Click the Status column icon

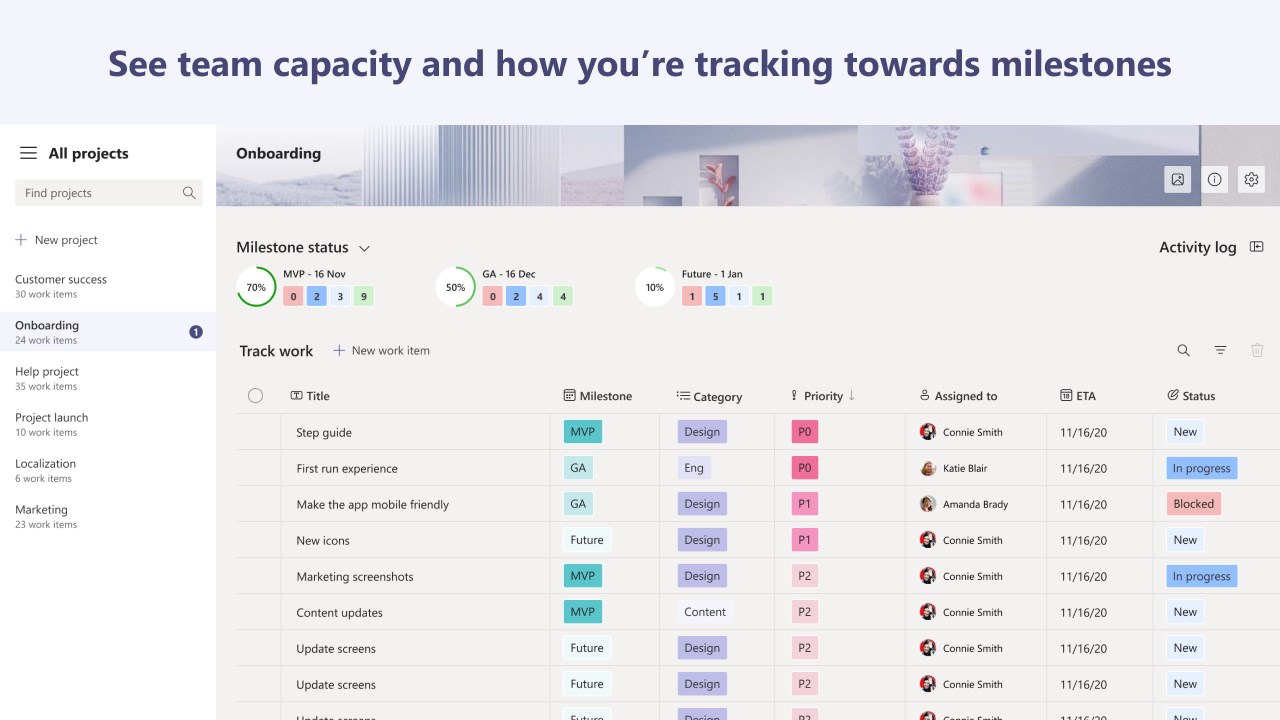[1173, 396]
